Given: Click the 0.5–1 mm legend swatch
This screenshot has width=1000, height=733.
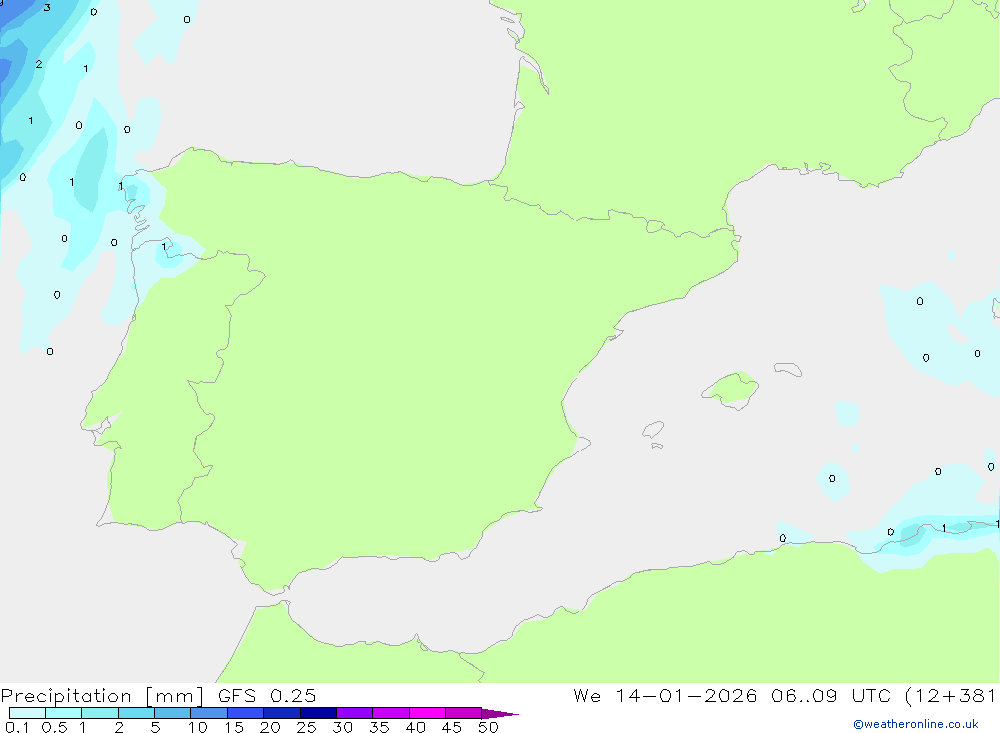Looking at the screenshot, I should 64,713.
